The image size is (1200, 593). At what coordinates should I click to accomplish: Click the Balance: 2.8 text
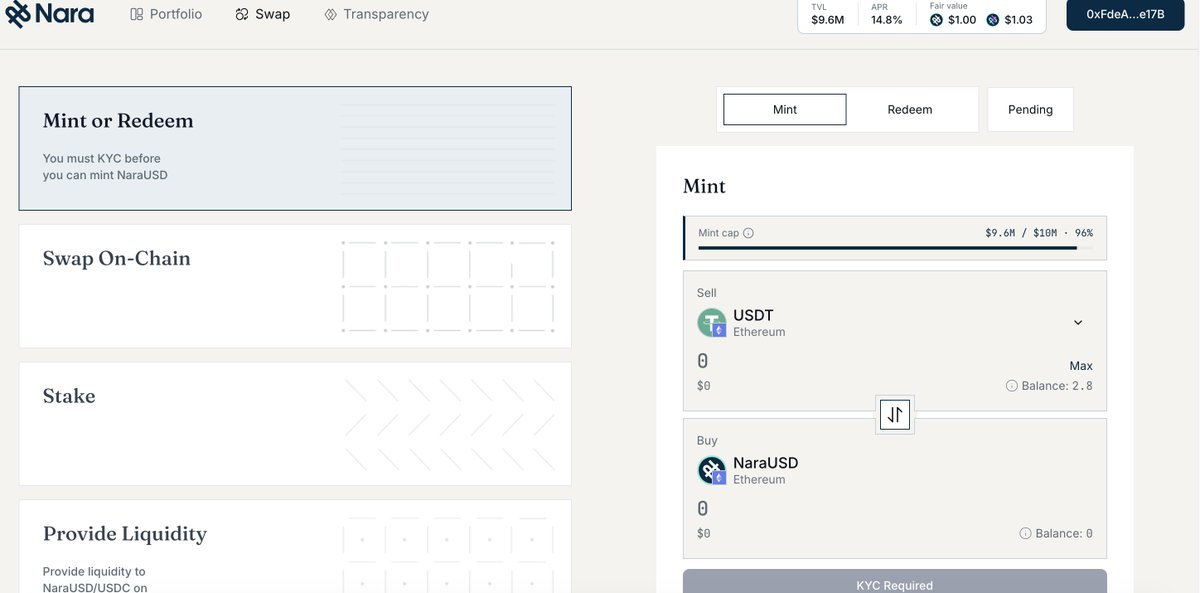coord(1057,386)
